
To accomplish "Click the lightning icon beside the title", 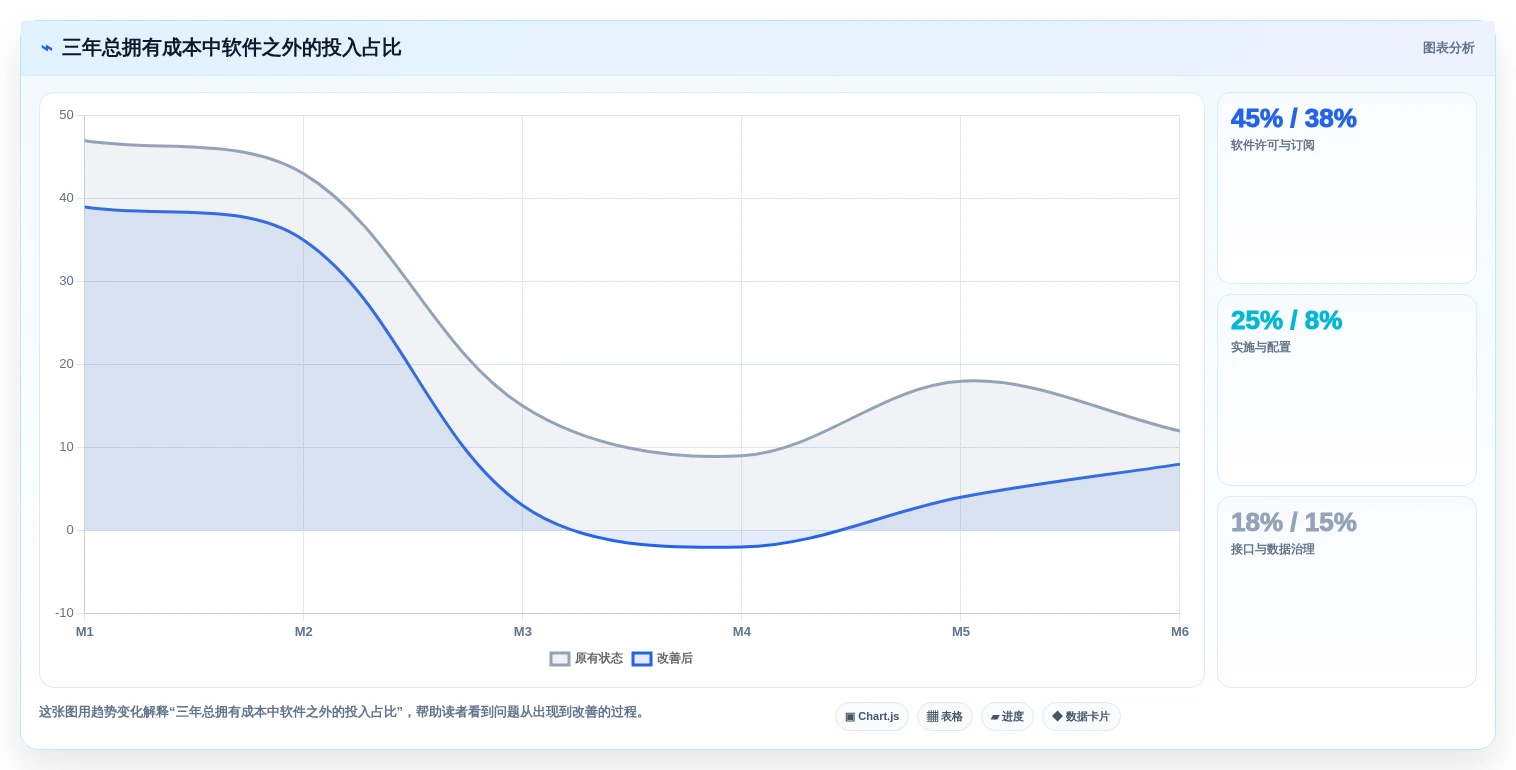I will pyautogui.click(x=47, y=48).
